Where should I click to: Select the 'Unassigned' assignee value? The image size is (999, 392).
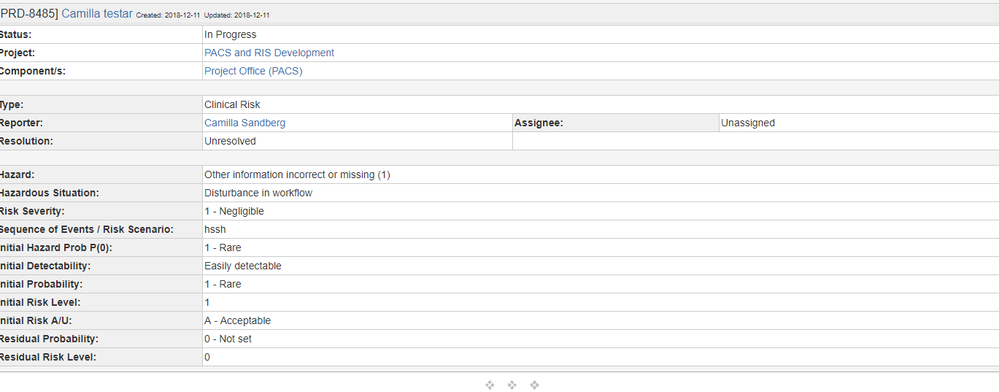click(x=747, y=123)
